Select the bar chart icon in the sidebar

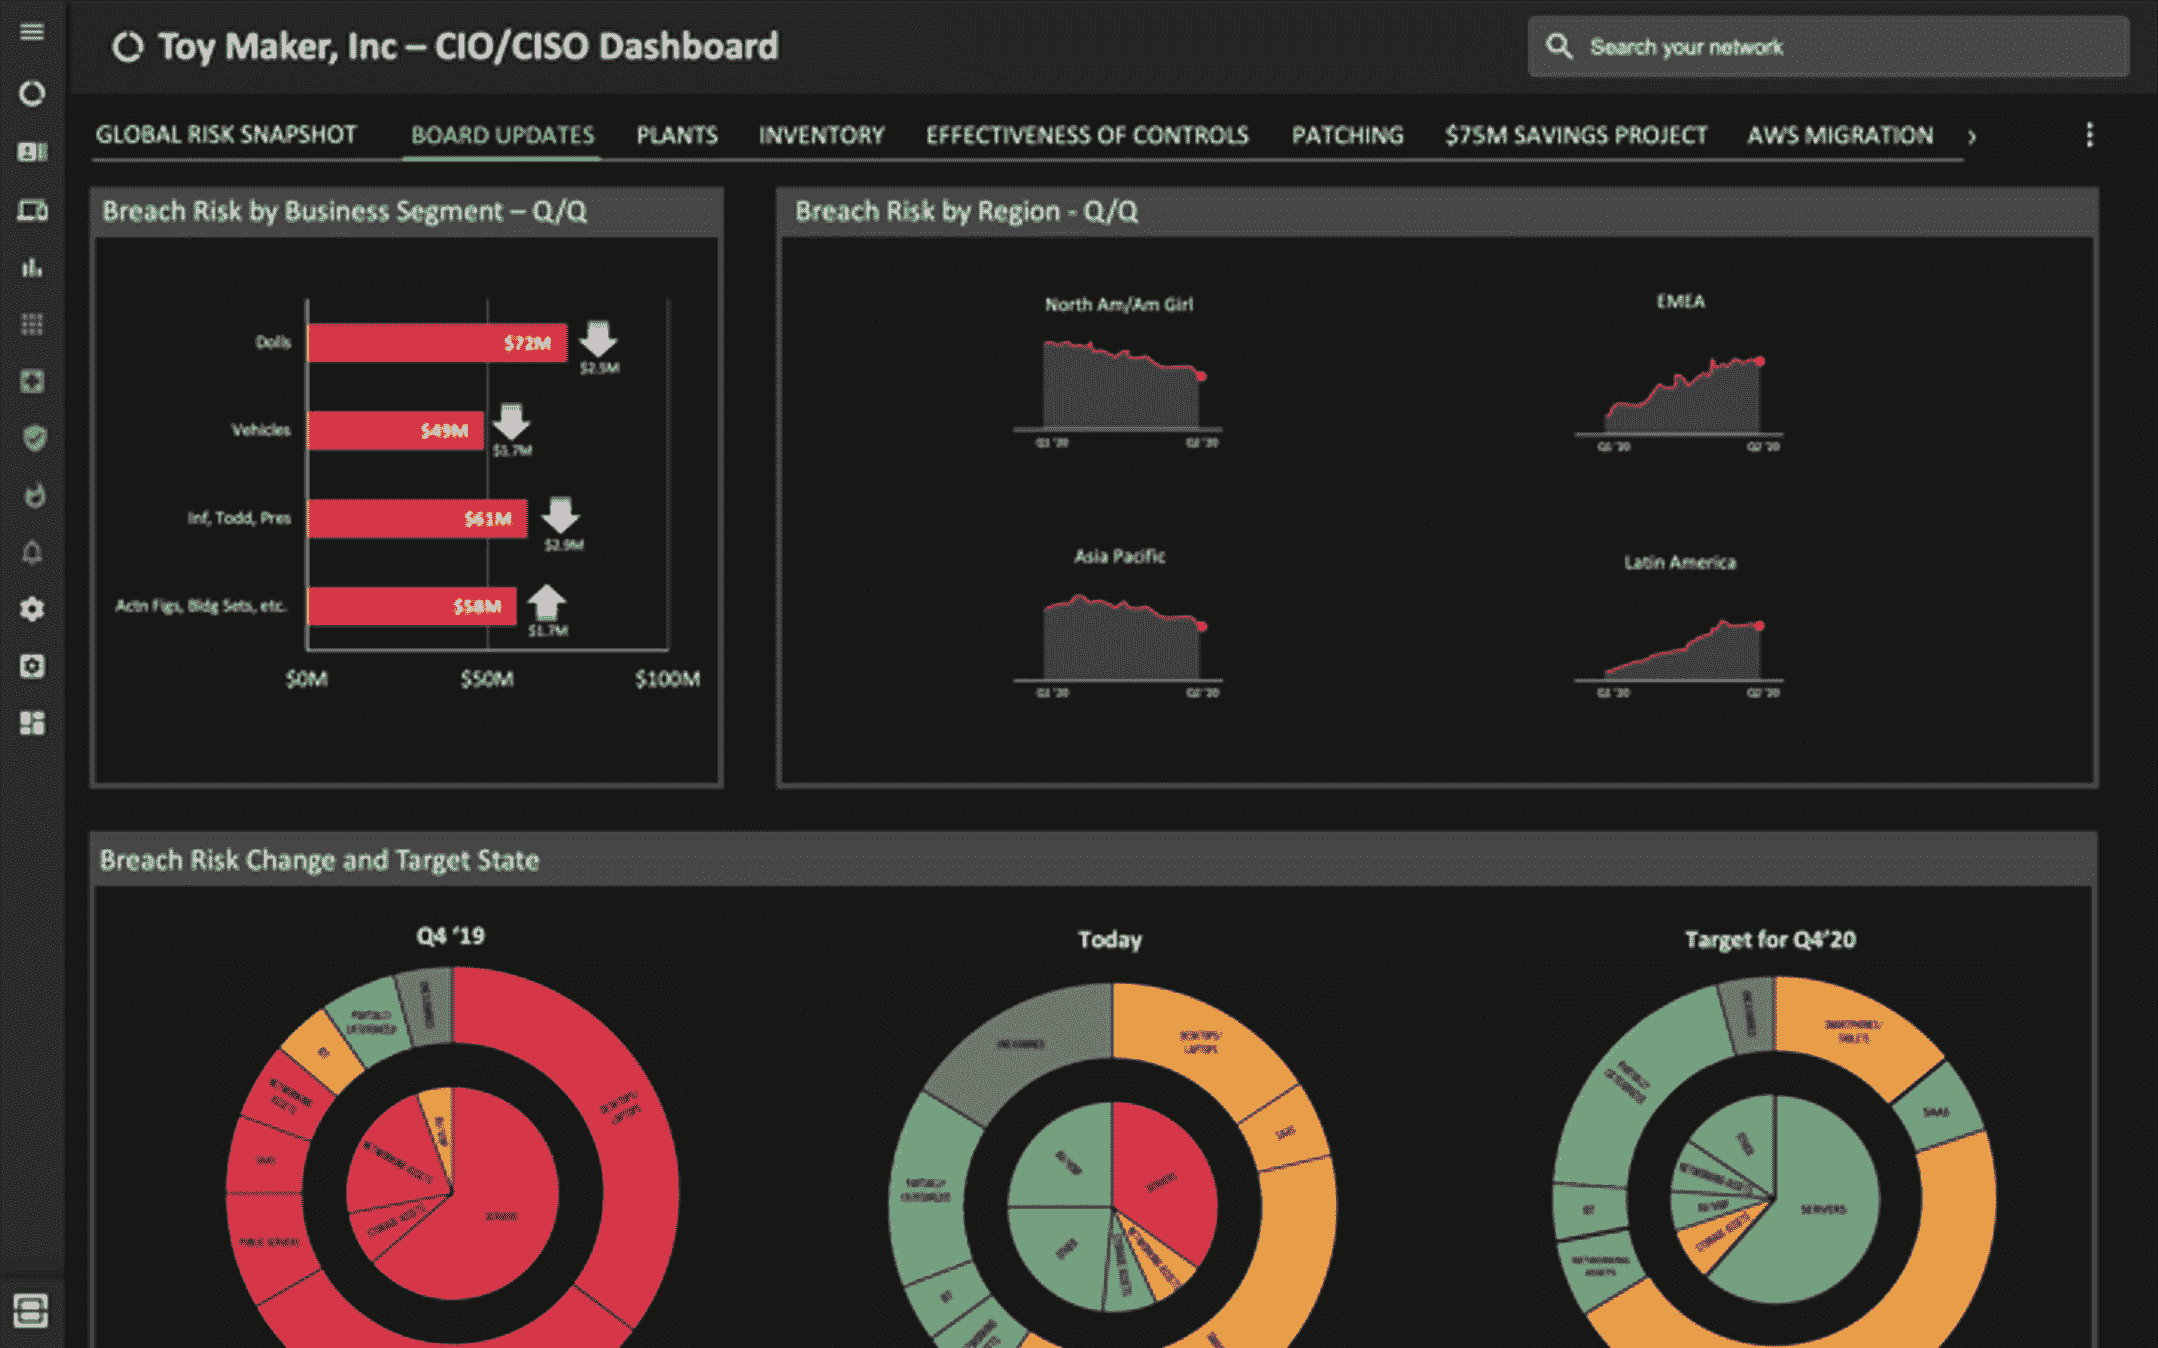[32, 267]
